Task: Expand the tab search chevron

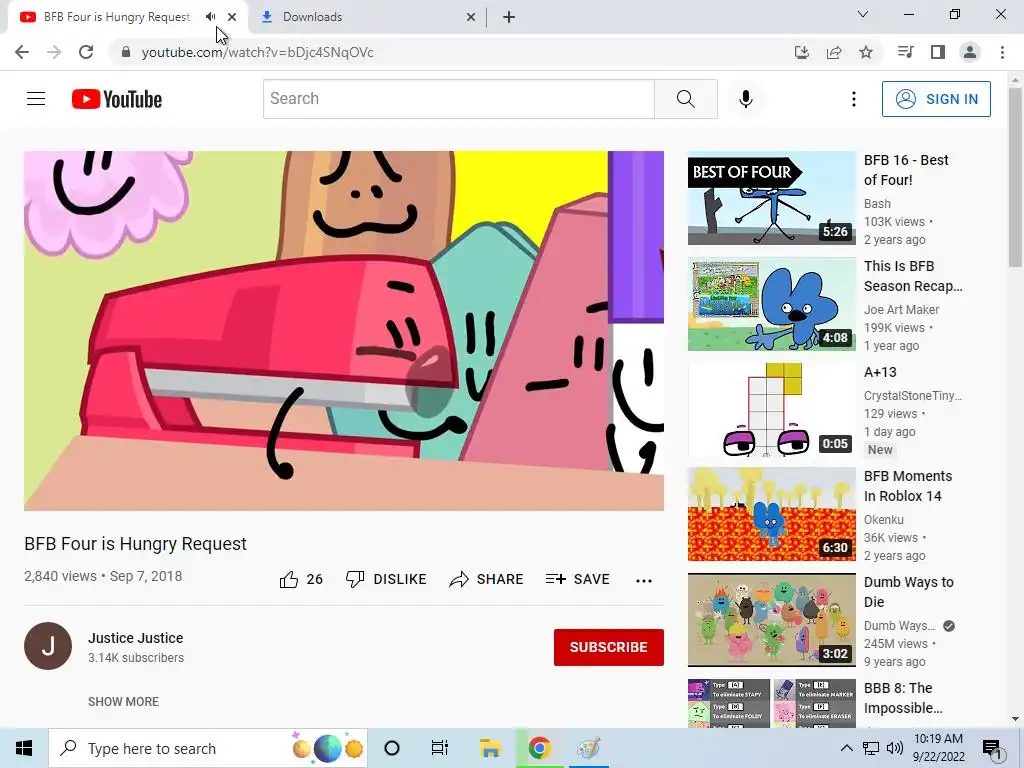Action: pos(863,14)
